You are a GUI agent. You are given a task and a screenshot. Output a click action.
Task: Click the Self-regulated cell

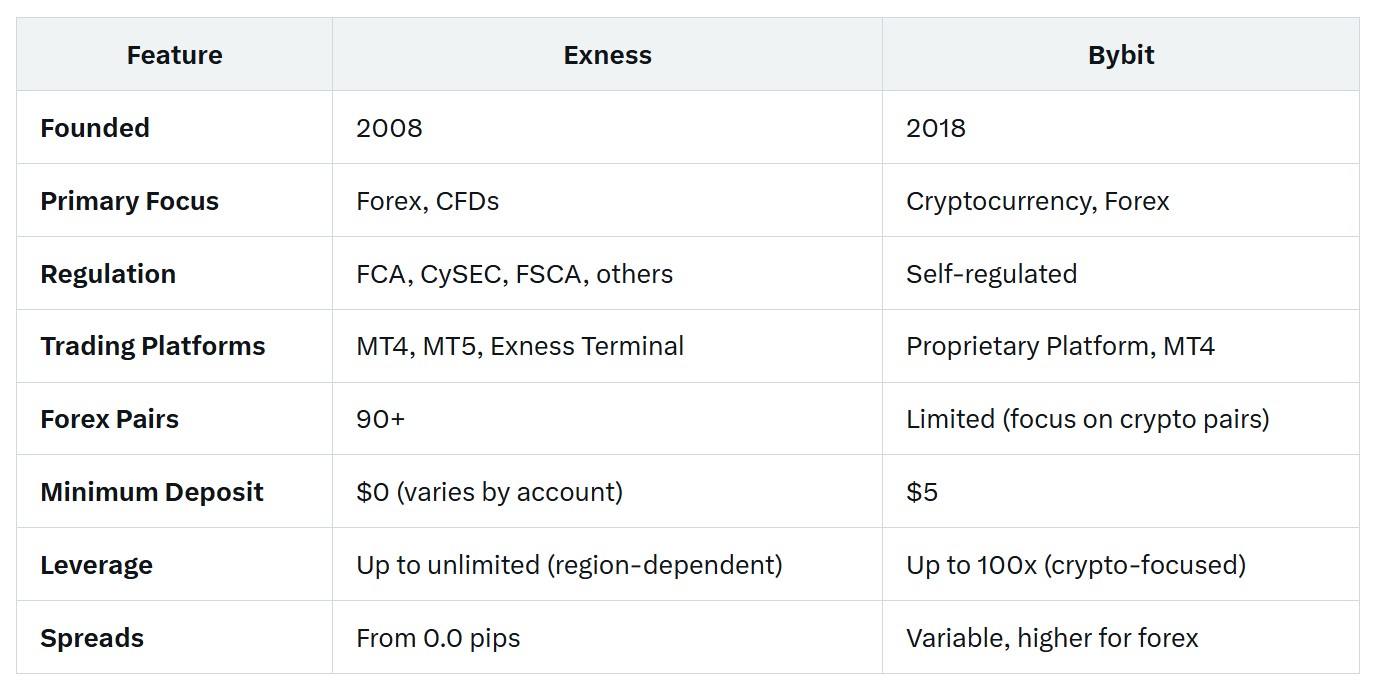tap(991, 274)
